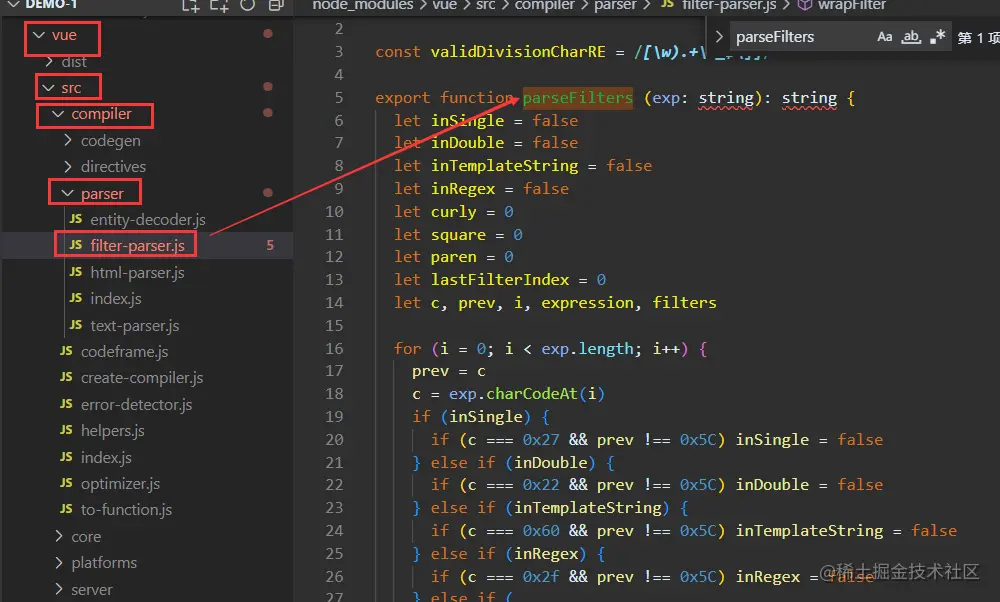Click '0x60' hex literal on line 24
The image size is (1000, 602).
541,531
